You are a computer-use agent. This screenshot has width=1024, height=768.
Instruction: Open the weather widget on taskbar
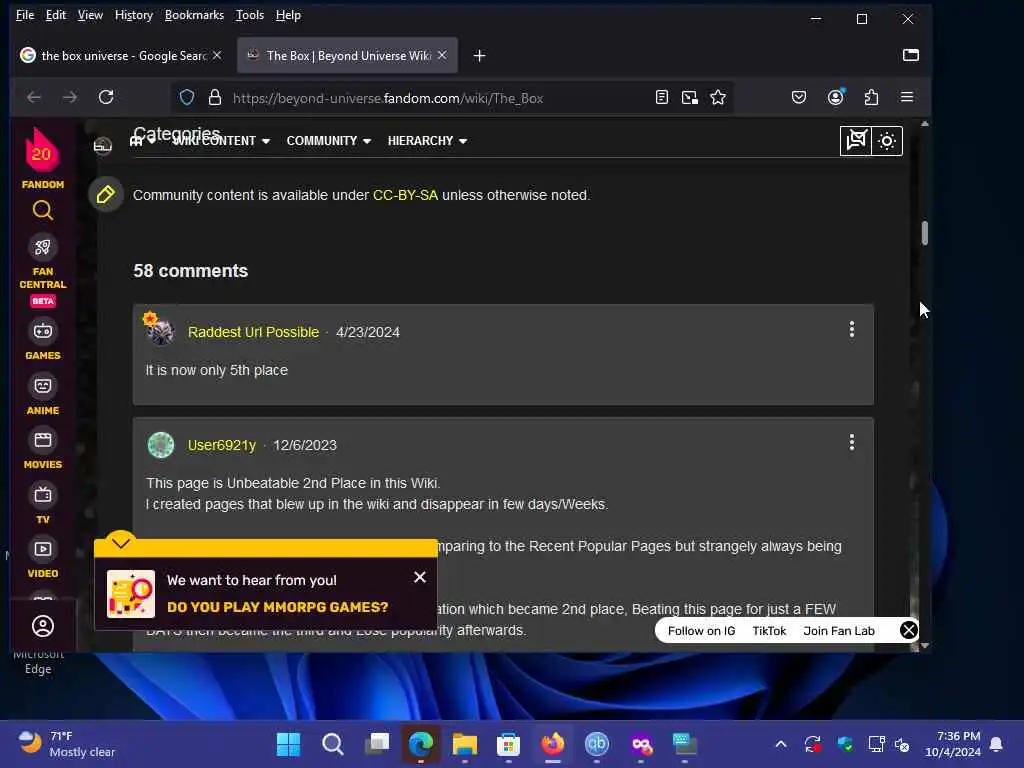point(65,744)
